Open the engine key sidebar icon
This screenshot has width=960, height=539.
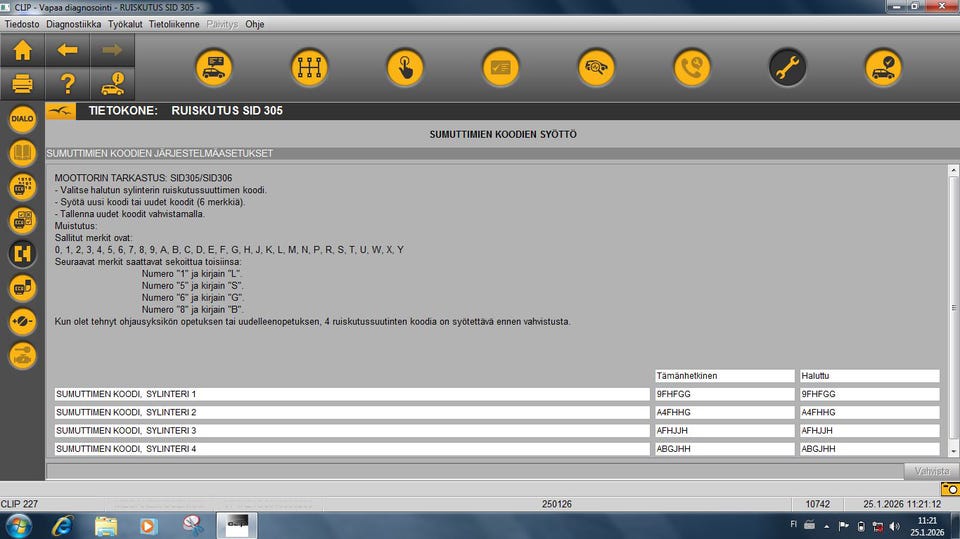tap(22, 355)
